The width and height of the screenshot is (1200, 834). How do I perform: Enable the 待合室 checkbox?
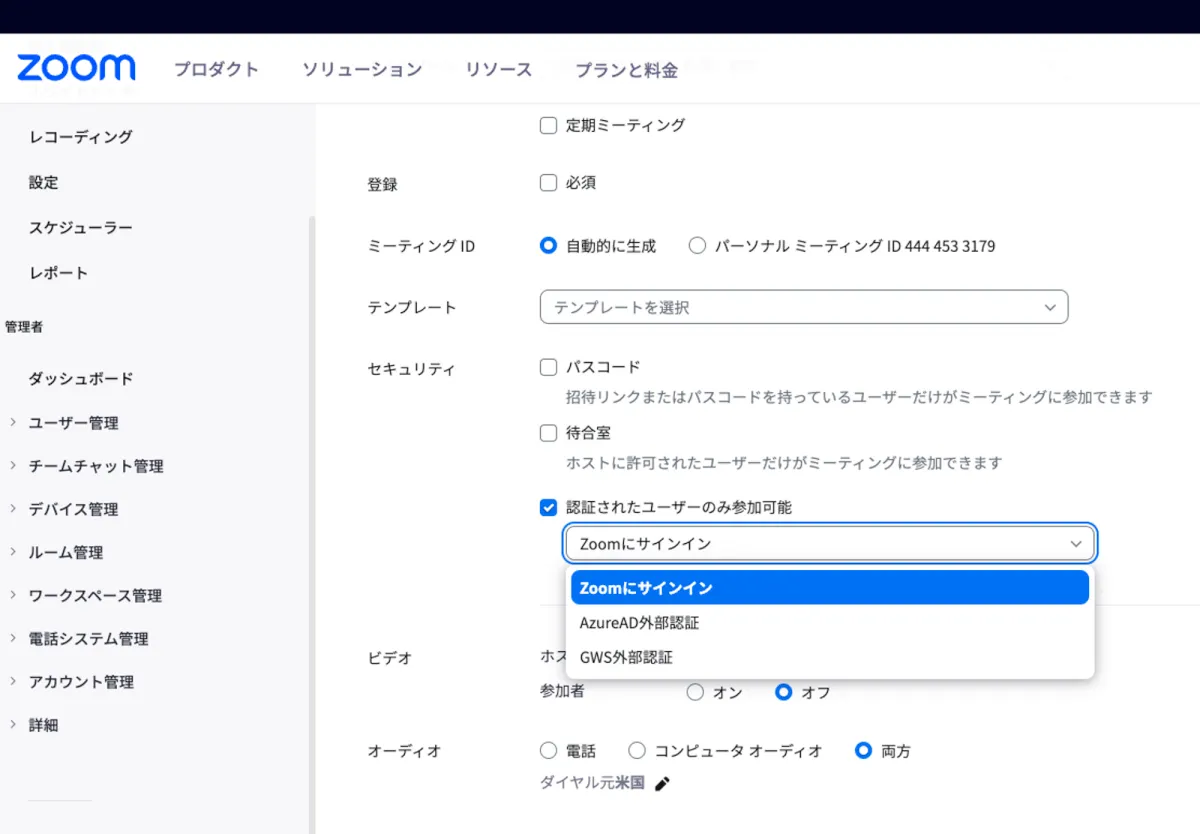coord(548,433)
